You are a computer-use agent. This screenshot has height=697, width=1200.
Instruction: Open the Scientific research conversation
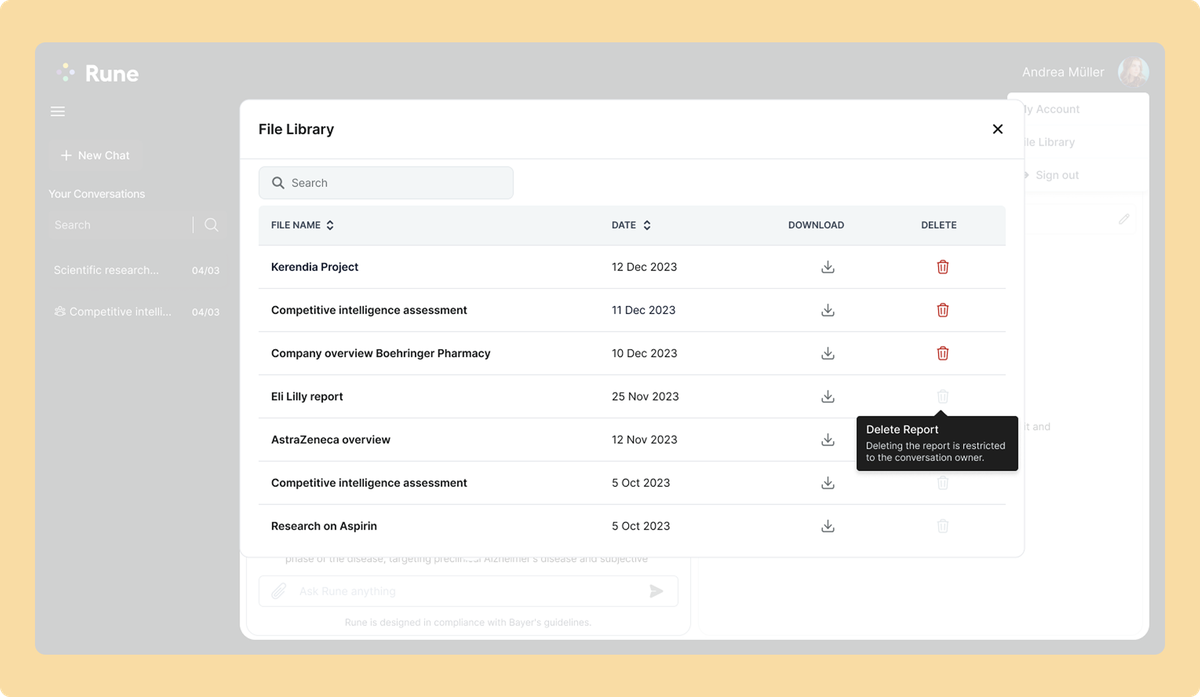137,270
